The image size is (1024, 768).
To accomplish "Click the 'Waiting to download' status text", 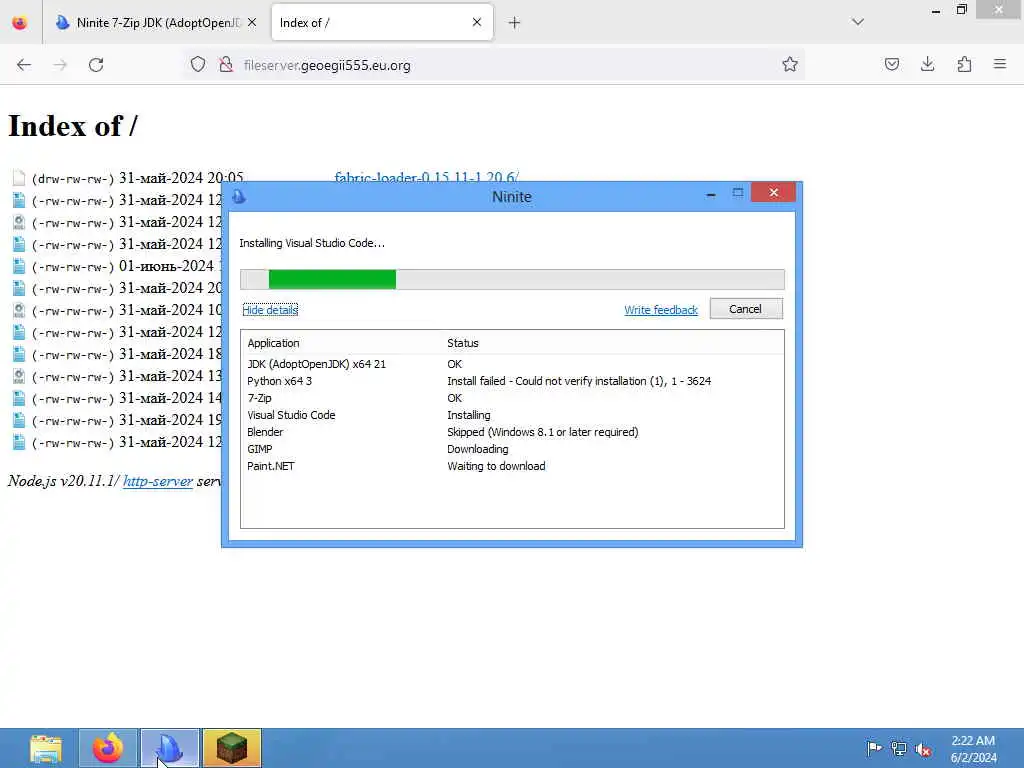I will point(496,466).
